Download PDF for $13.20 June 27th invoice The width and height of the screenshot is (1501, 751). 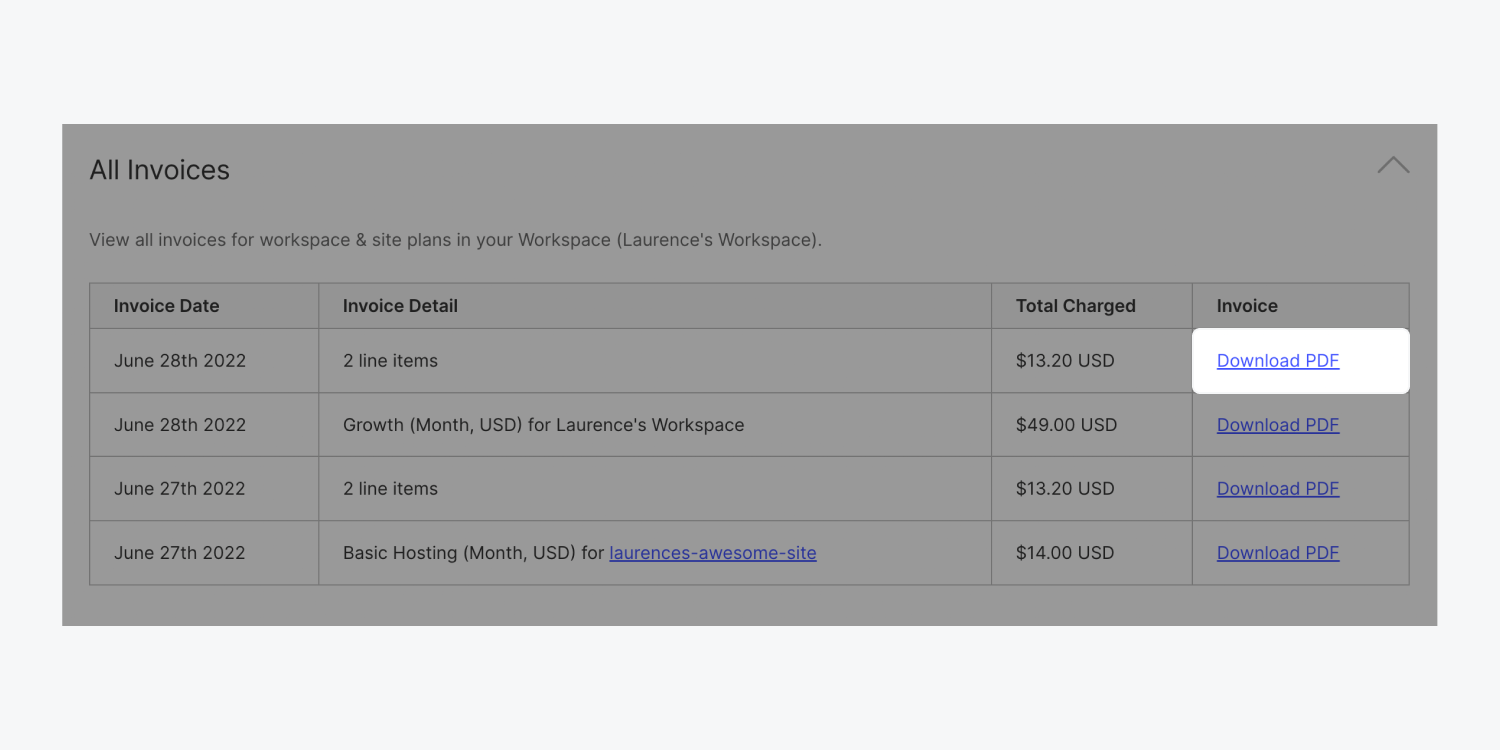tap(1277, 489)
